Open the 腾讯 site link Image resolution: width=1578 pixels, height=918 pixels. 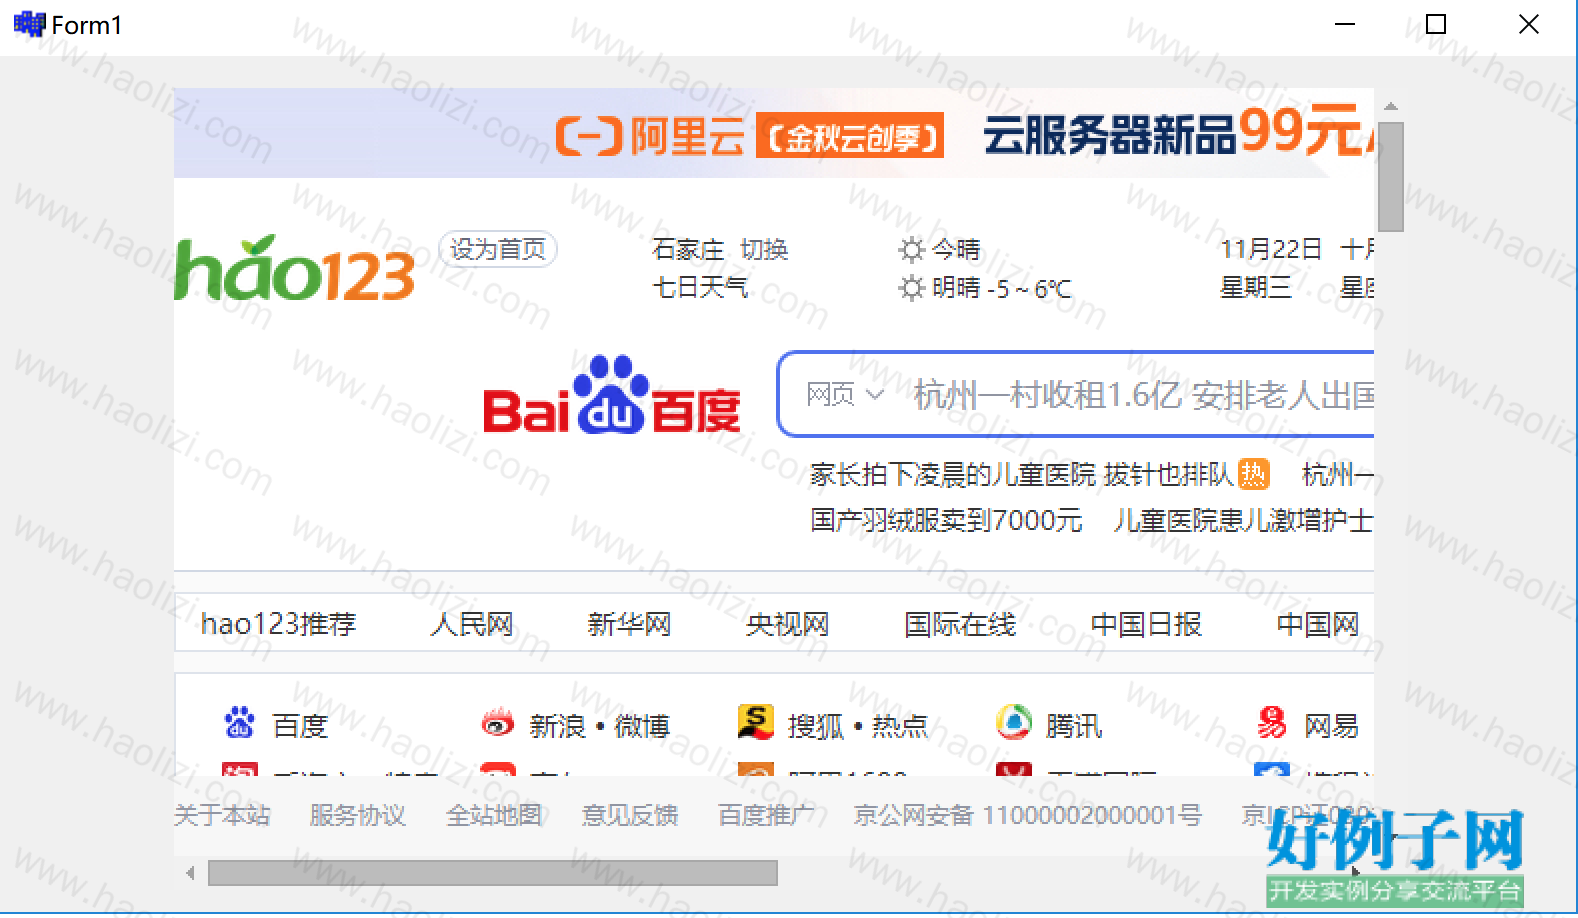pyautogui.click(x=1074, y=724)
